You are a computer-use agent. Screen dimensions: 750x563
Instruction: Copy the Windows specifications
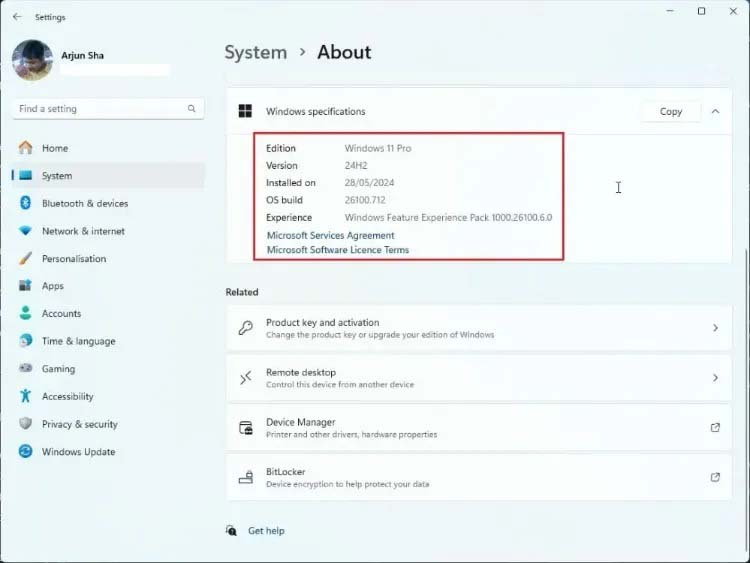pyautogui.click(x=671, y=112)
